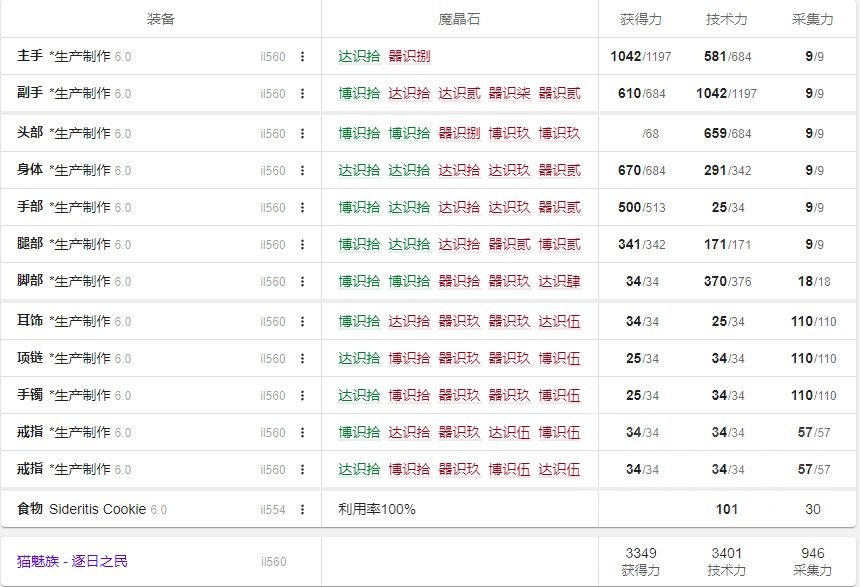Viewport: 860px width, 587px height.
Task: Click the 装备 column header
Action: [x=160, y=18]
